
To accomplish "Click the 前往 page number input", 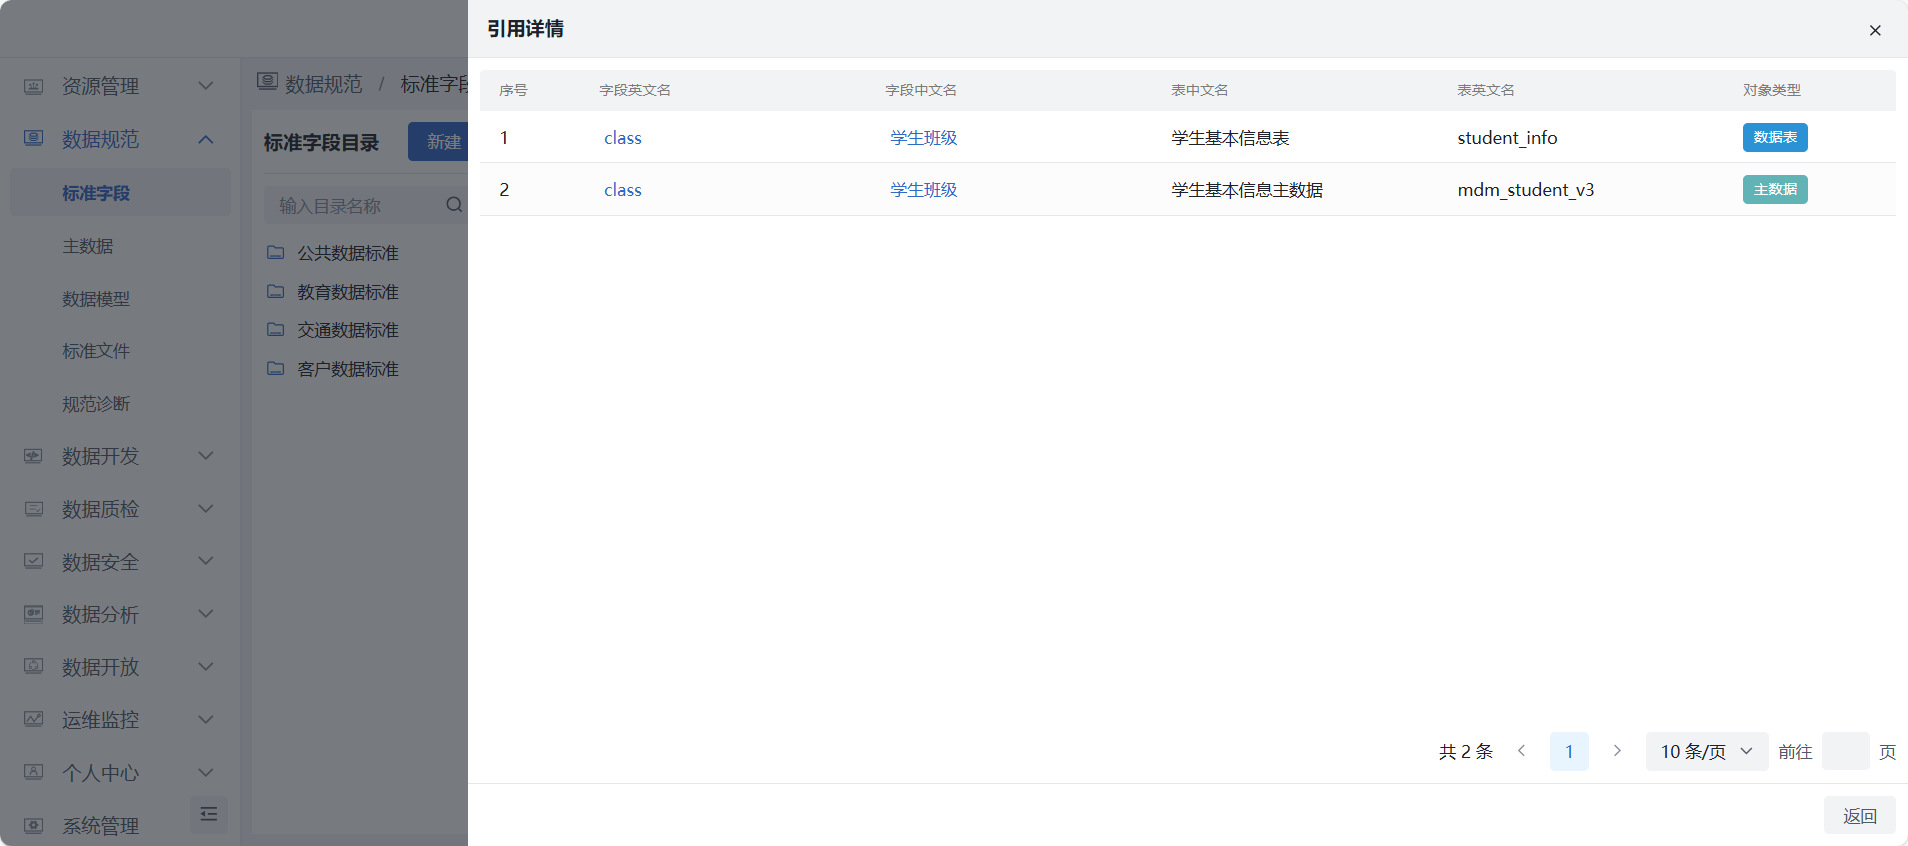I will [1845, 751].
